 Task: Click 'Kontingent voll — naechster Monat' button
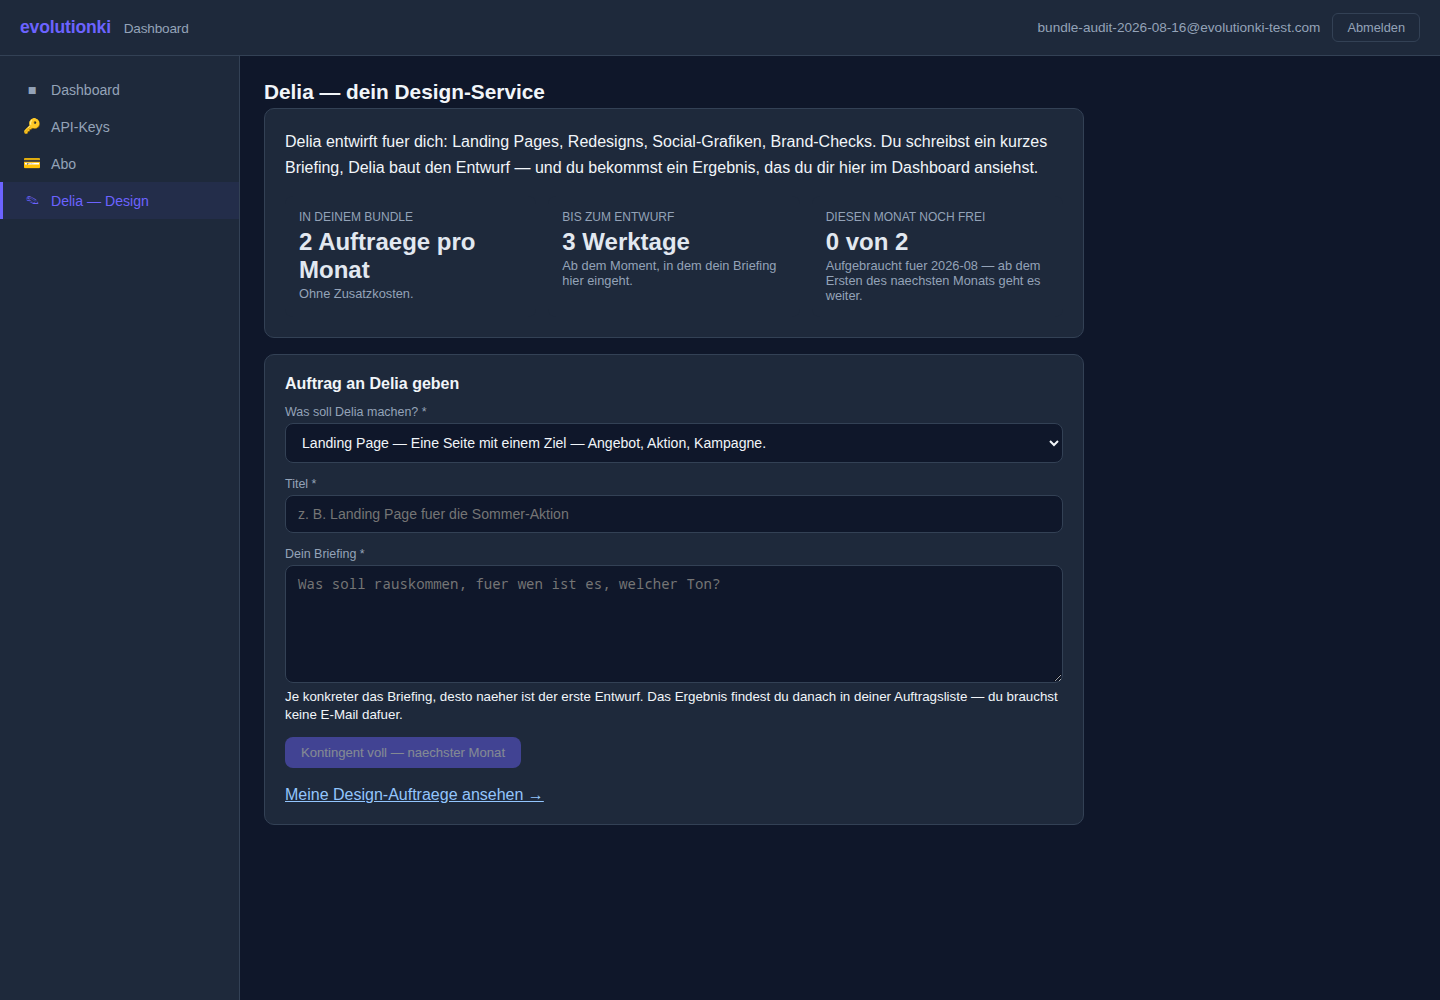[x=403, y=753]
